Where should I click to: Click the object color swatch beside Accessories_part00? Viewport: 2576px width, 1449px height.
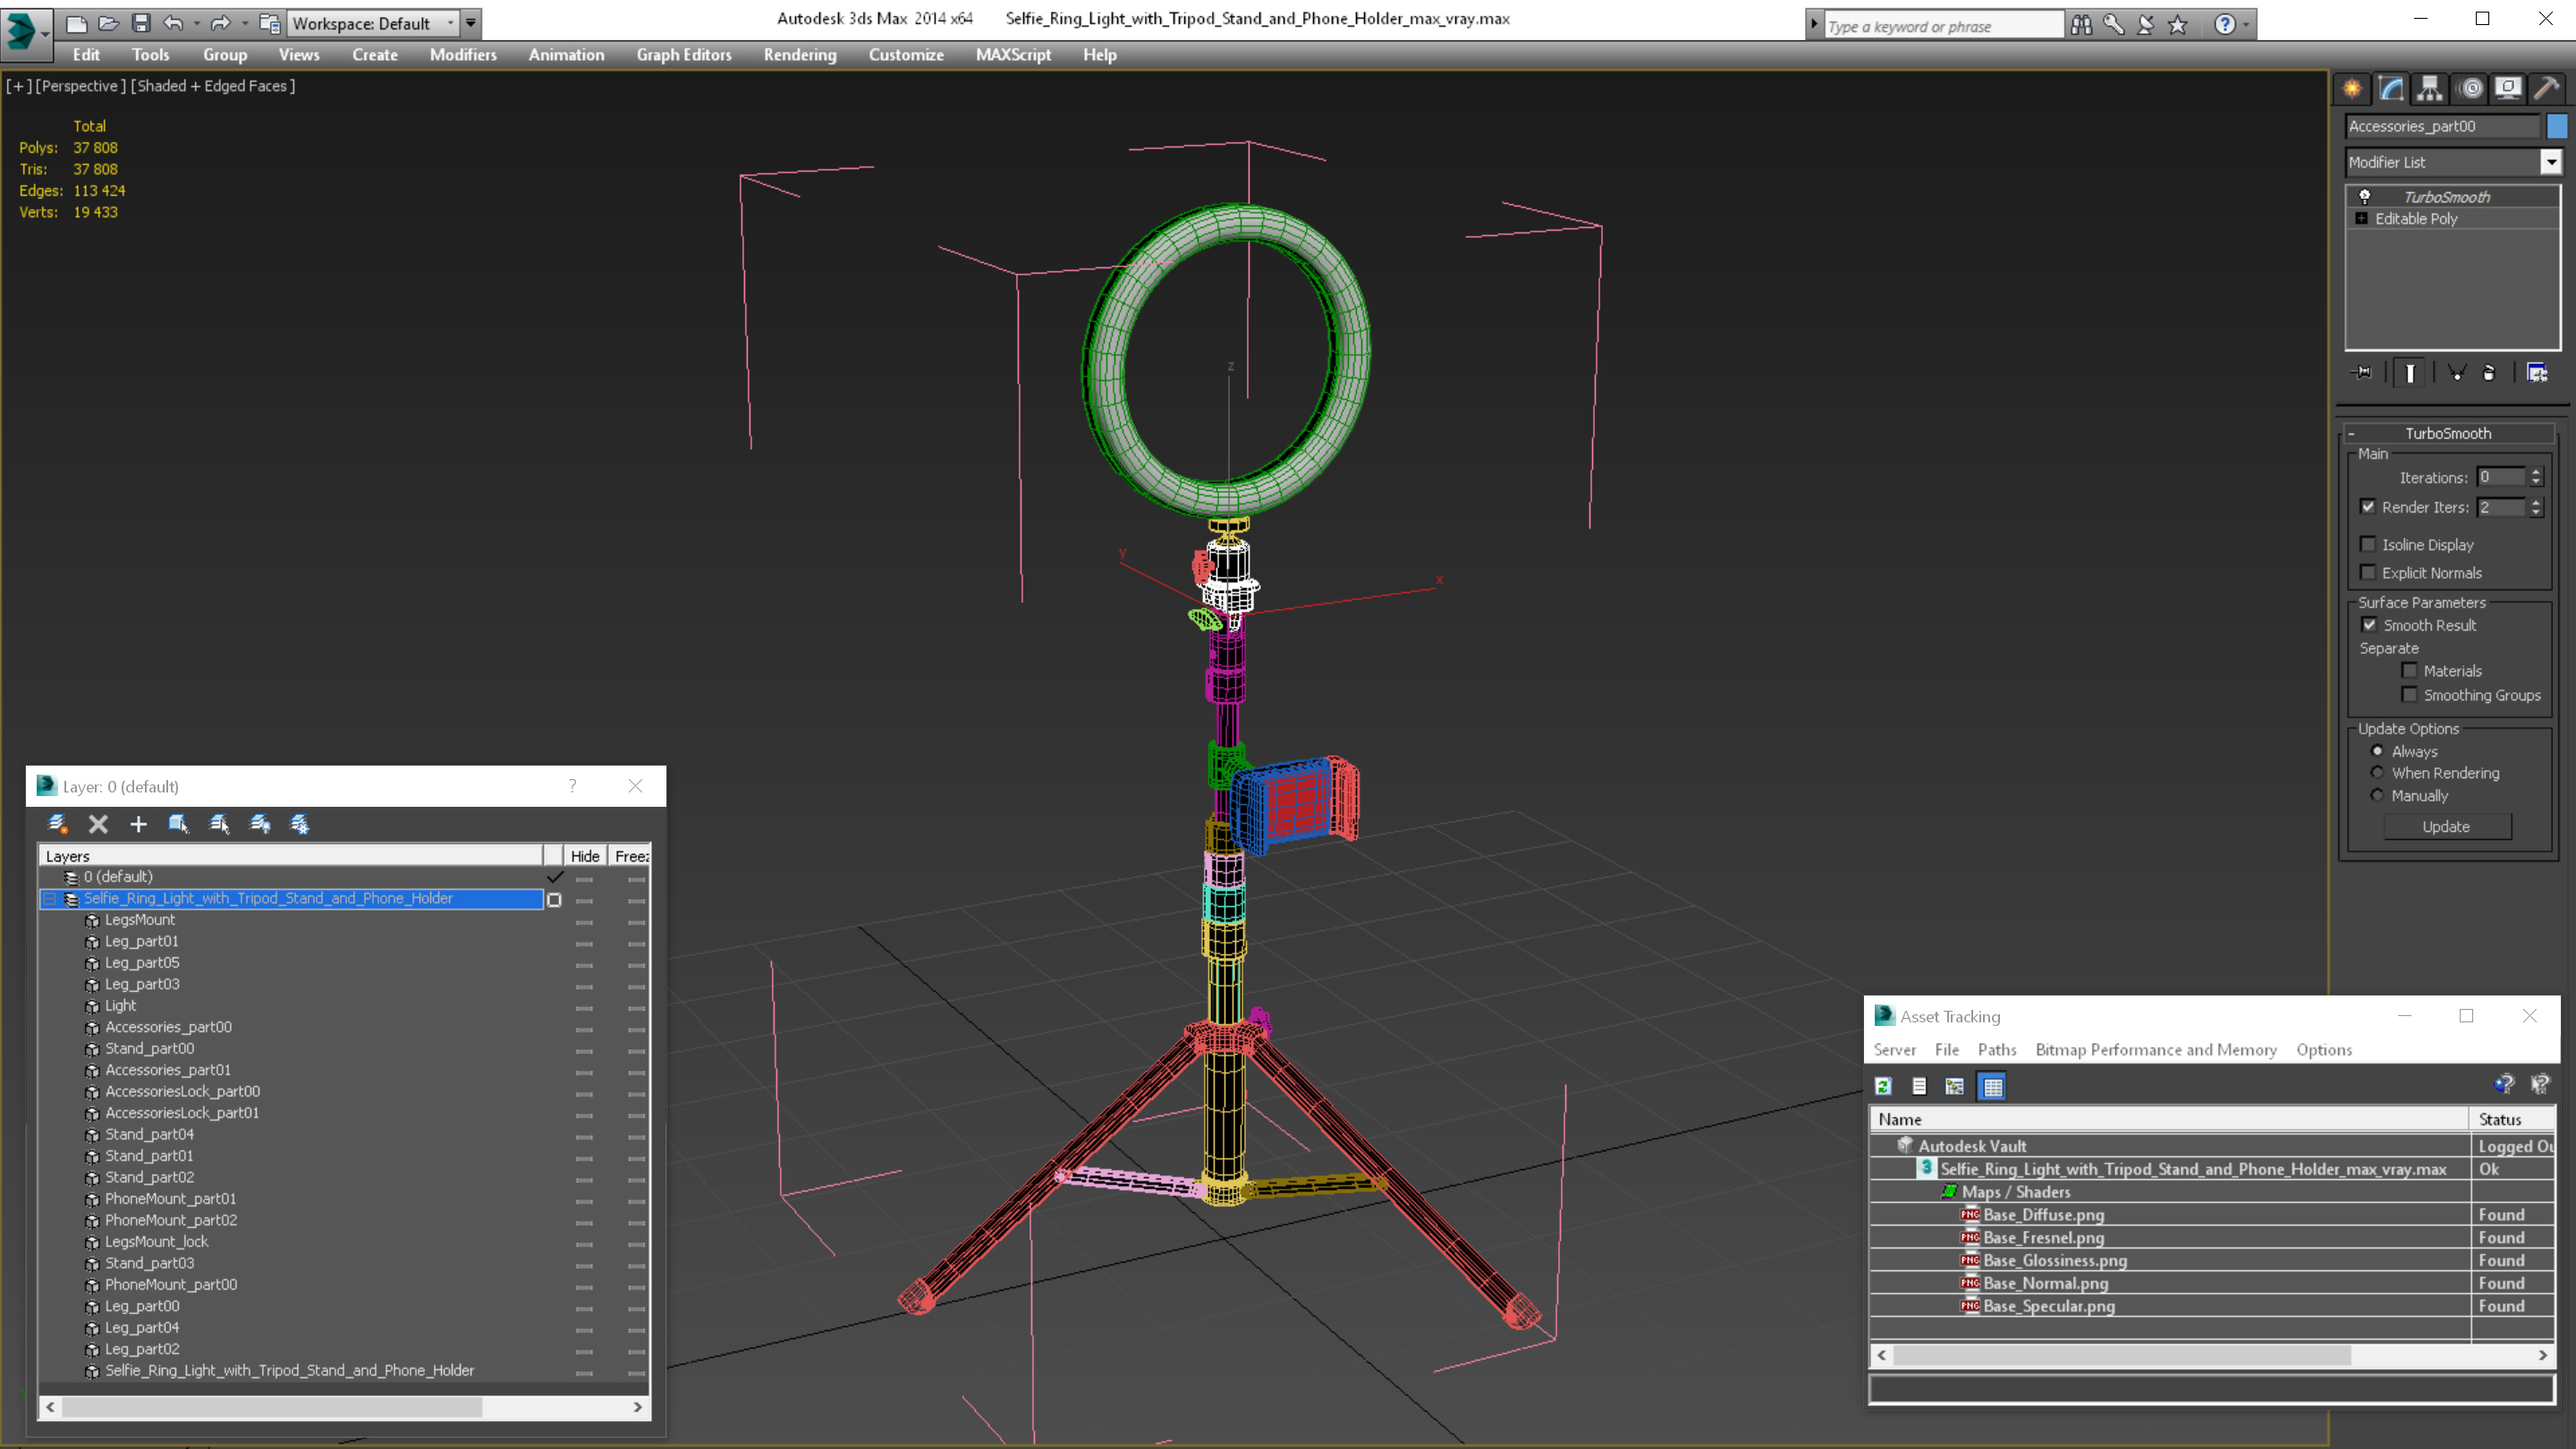click(2557, 126)
